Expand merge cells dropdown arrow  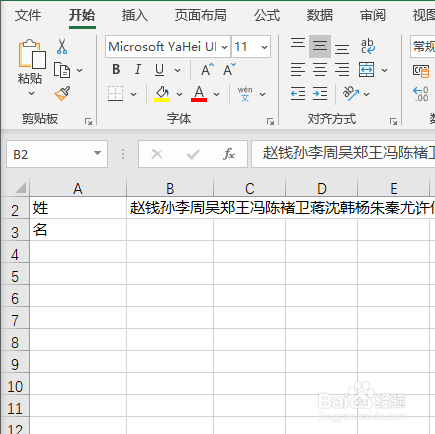click(x=384, y=70)
